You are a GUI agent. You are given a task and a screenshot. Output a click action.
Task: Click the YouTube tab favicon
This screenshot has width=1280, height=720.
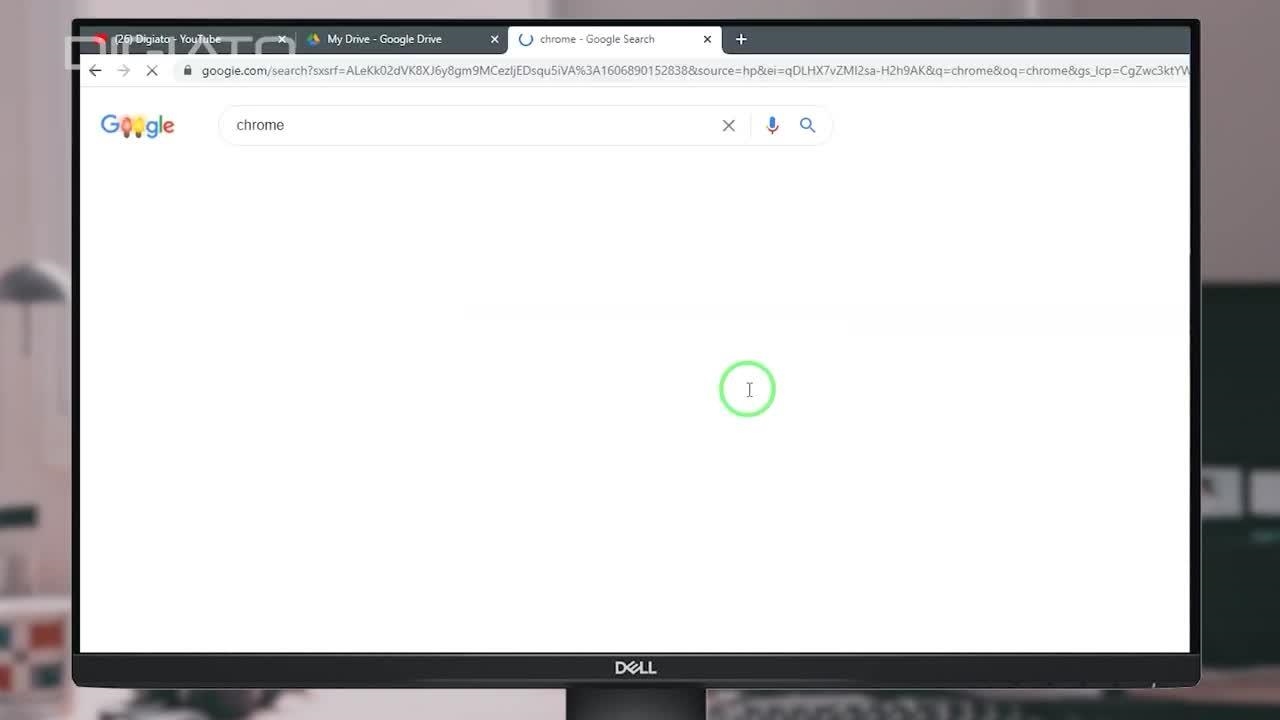click(x=101, y=39)
